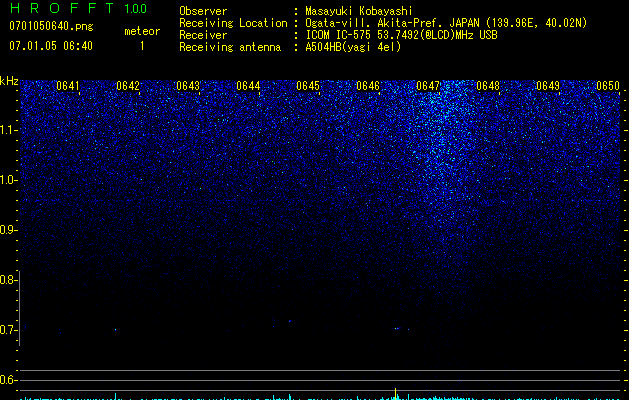629x400 pixels.
Task: Click the 0.6 kHz axis label
Action: click(7, 380)
